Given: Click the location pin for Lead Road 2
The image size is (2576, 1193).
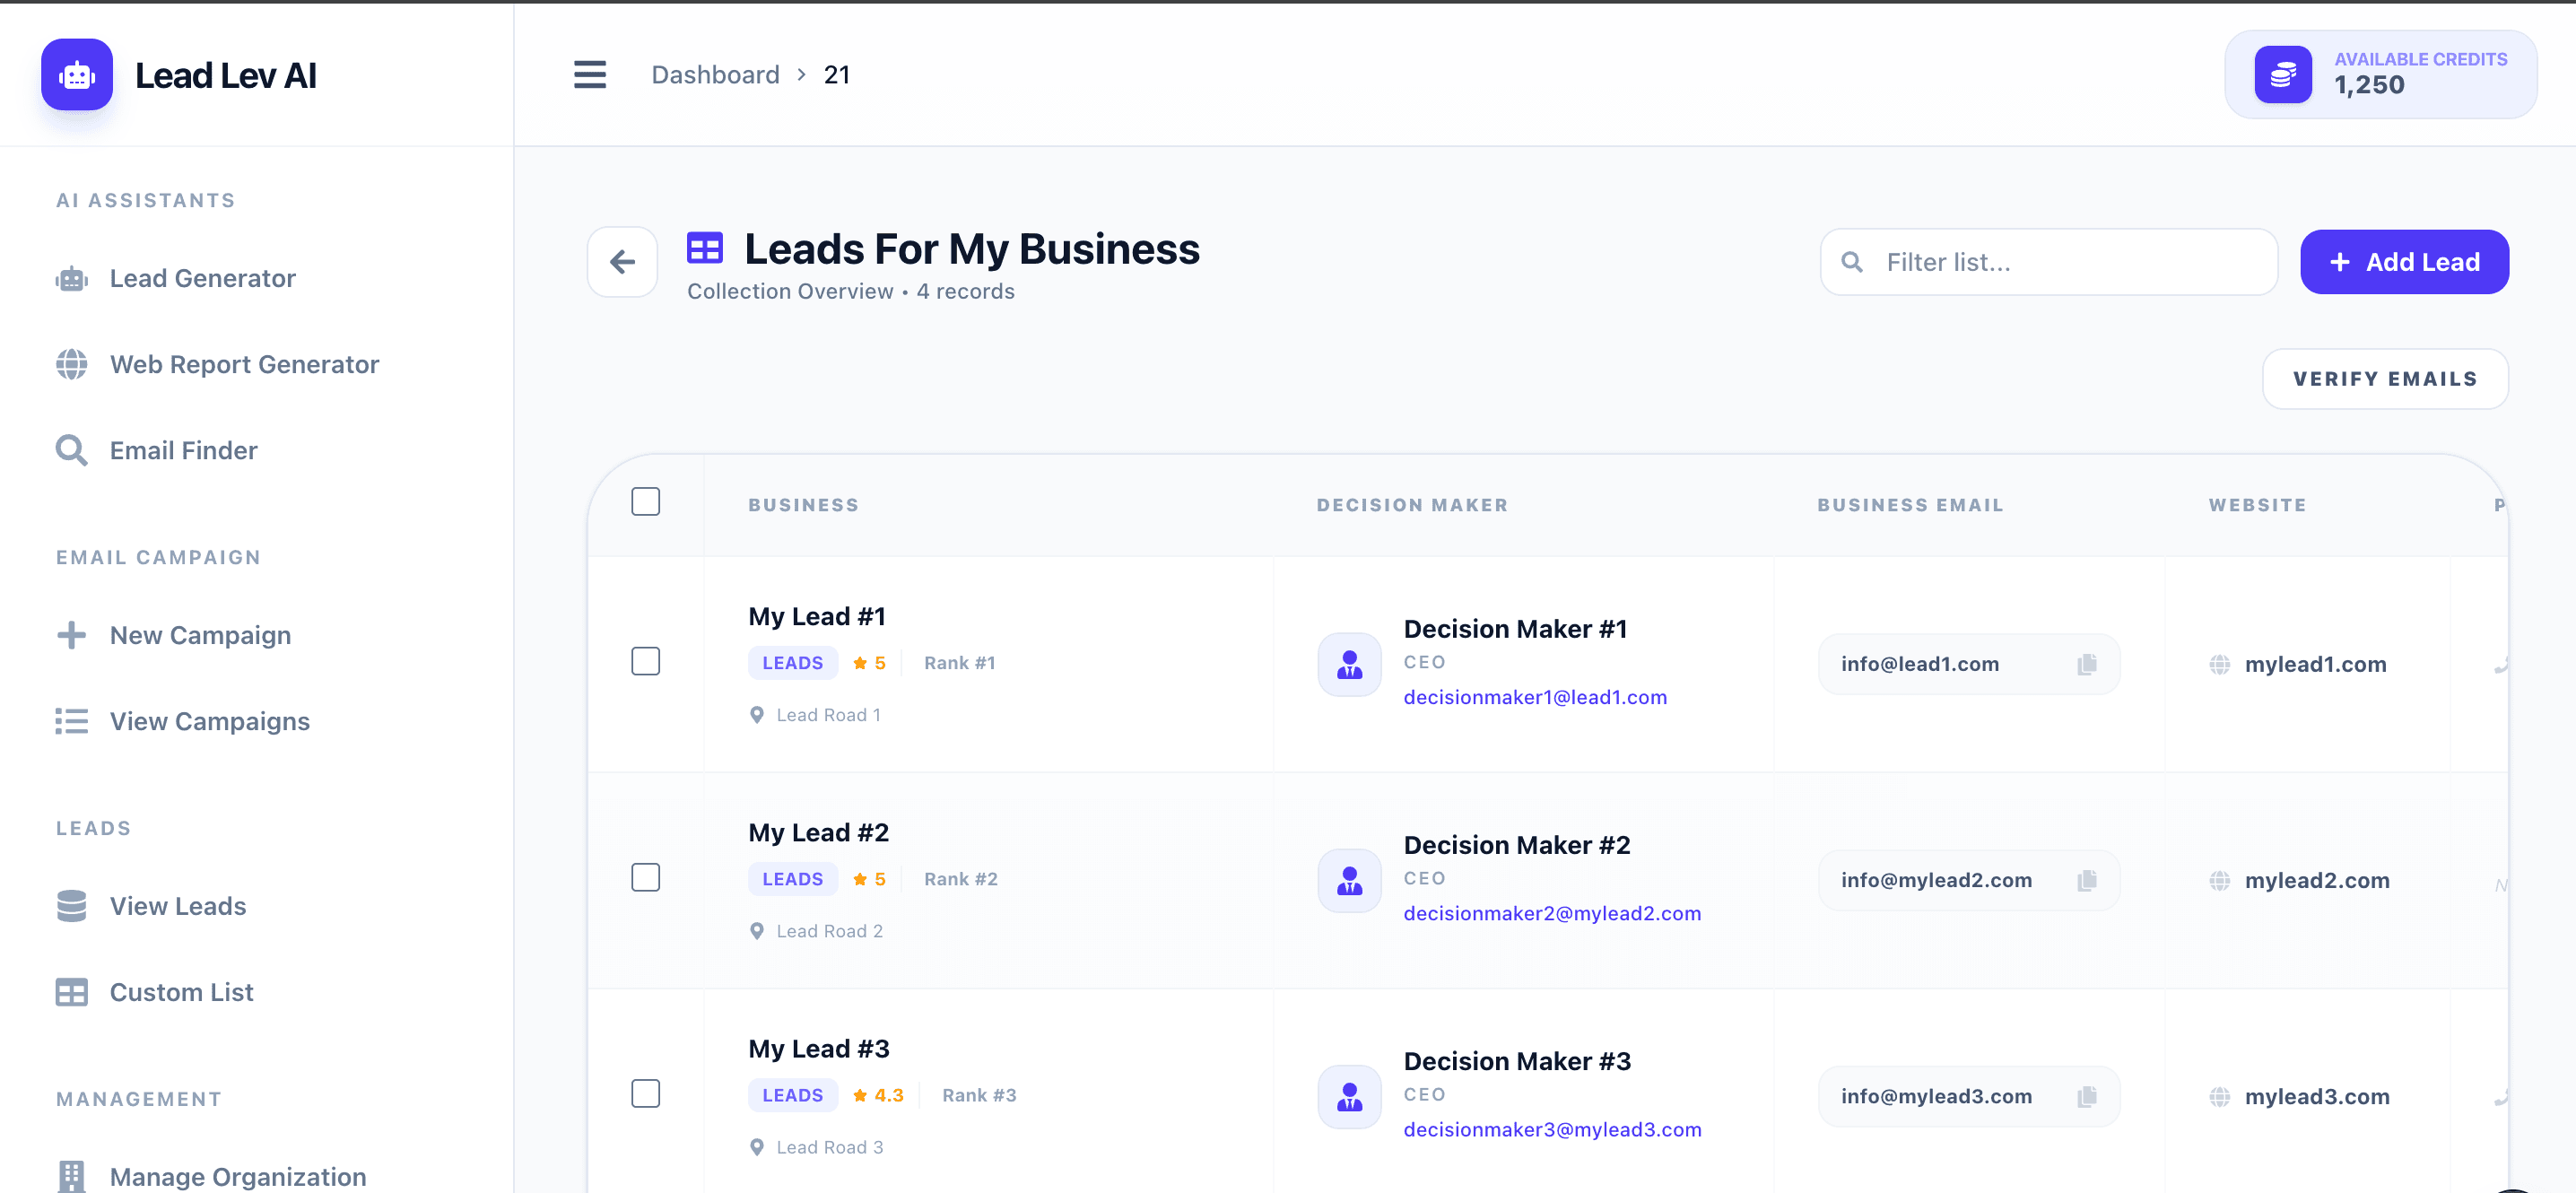Looking at the screenshot, I should tap(757, 931).
